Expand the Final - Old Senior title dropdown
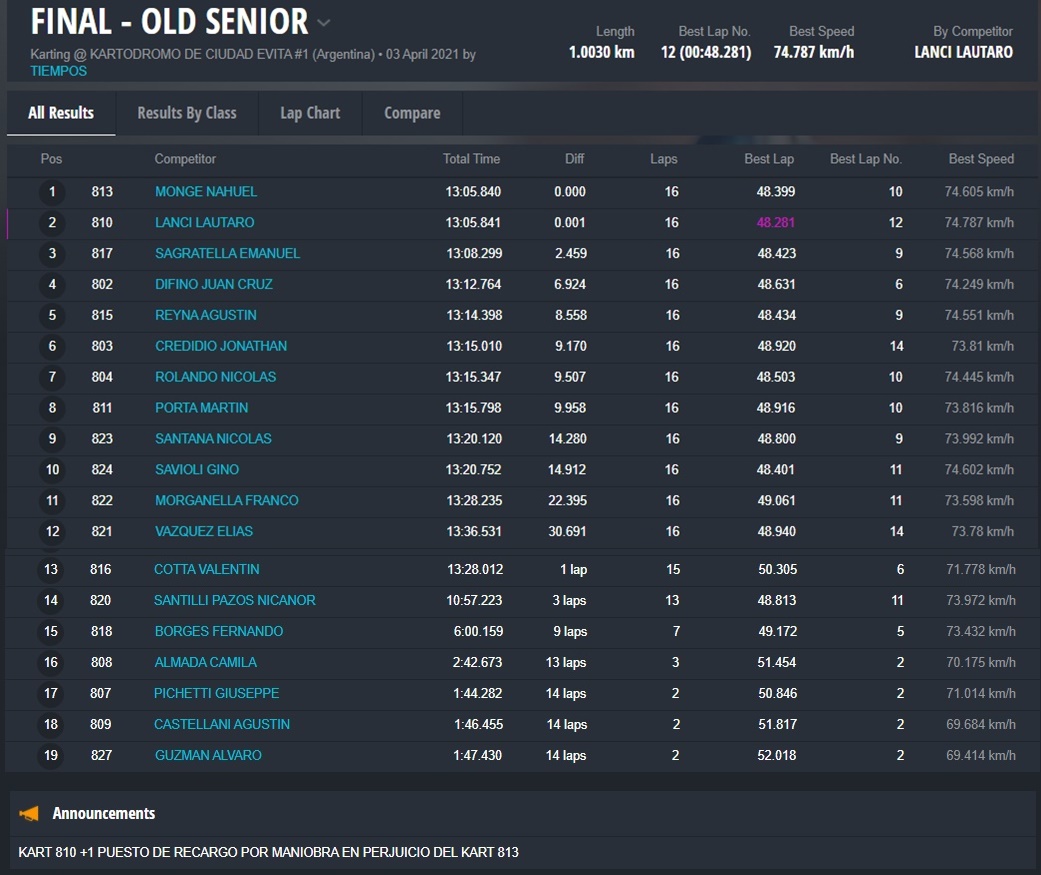 pos(323,23)
